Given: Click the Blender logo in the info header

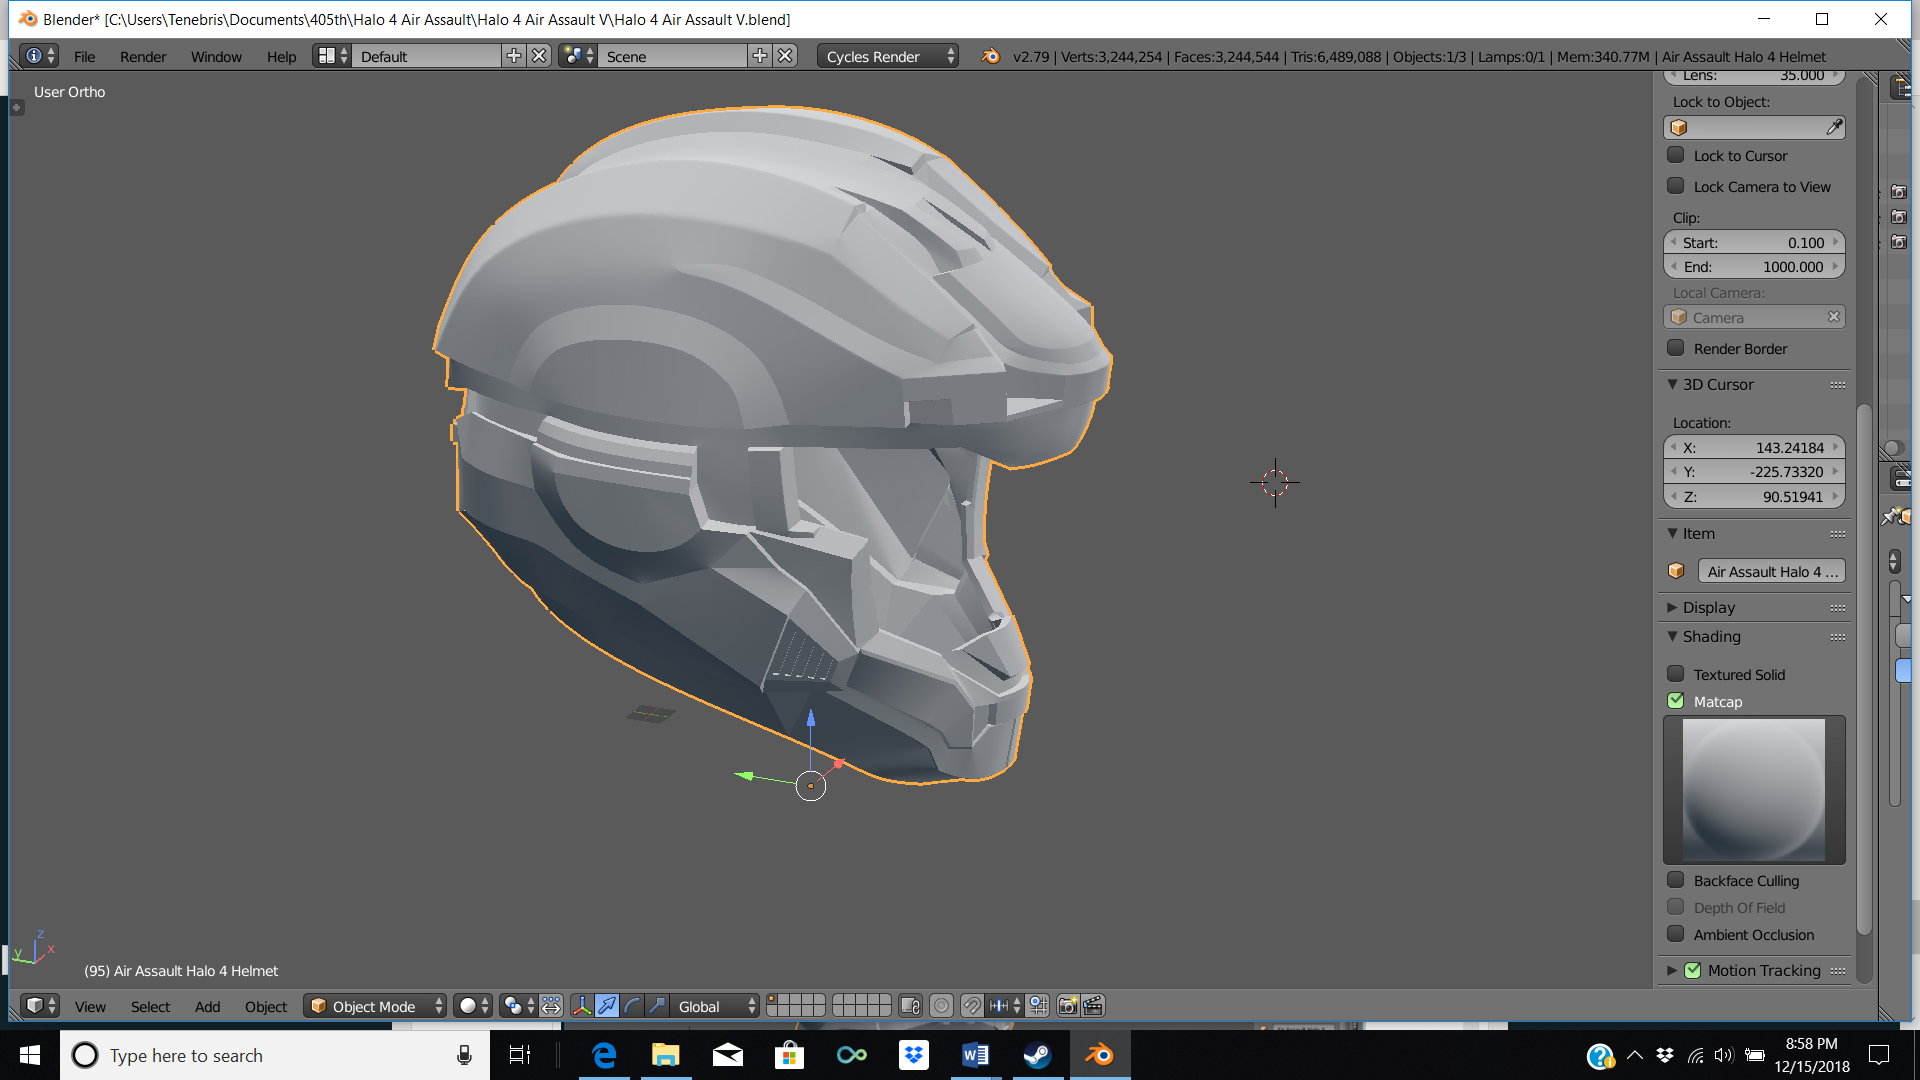Looking at the screenshot, I should pos(990,56).
